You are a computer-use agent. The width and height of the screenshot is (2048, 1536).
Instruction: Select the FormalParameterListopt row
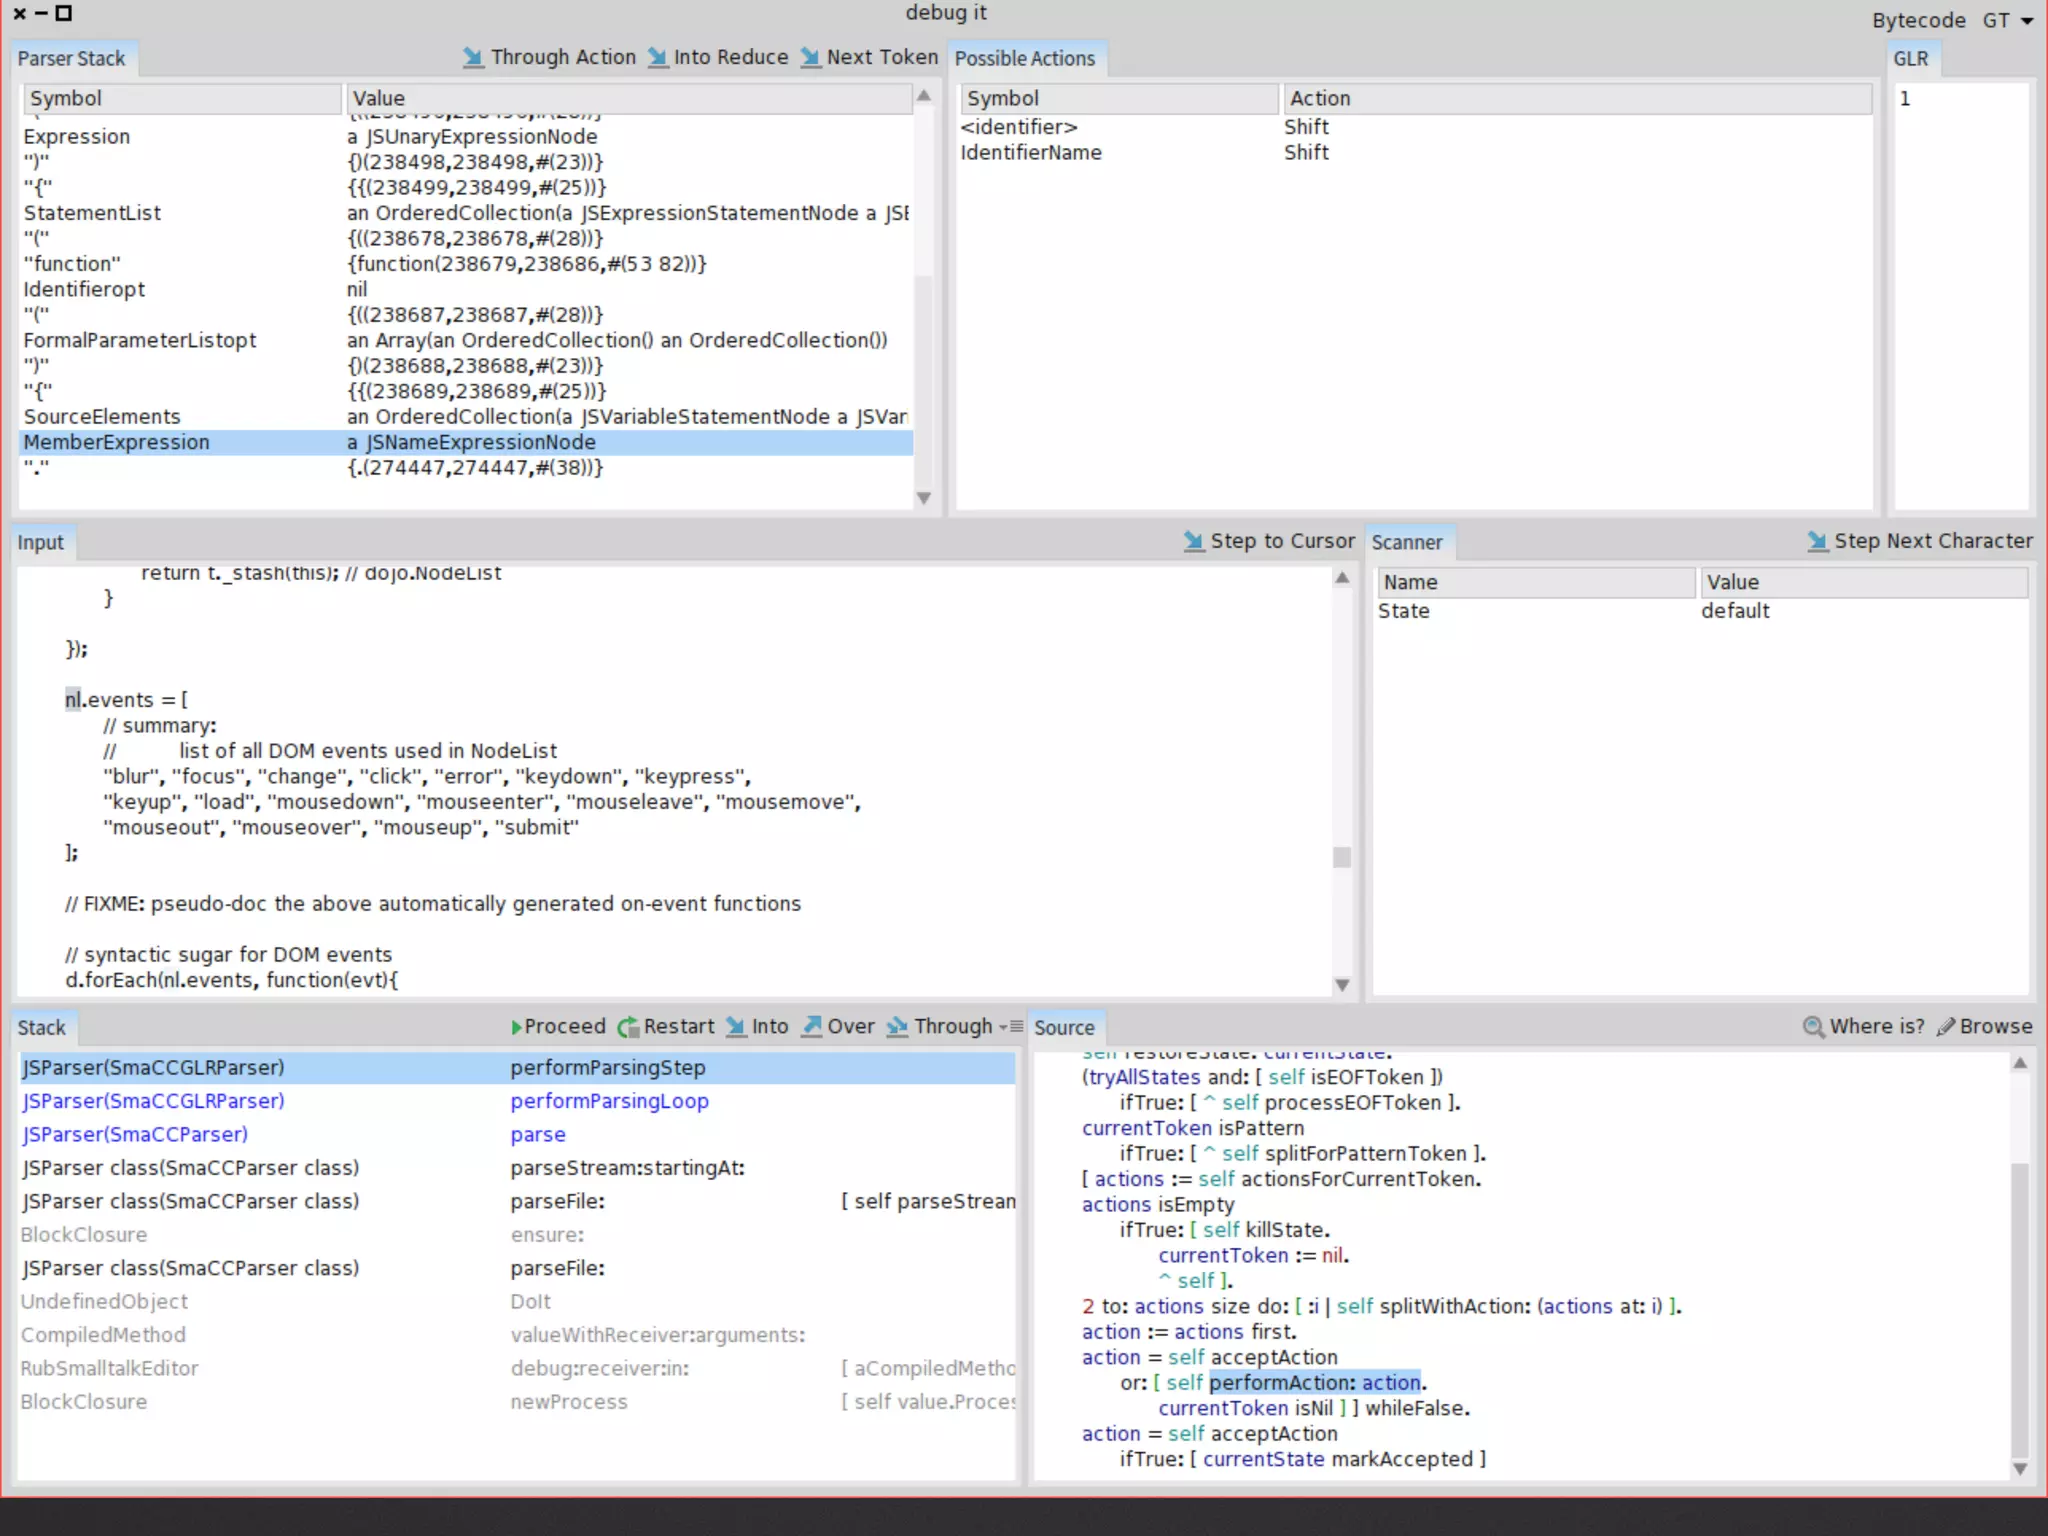tap(466, 340)
